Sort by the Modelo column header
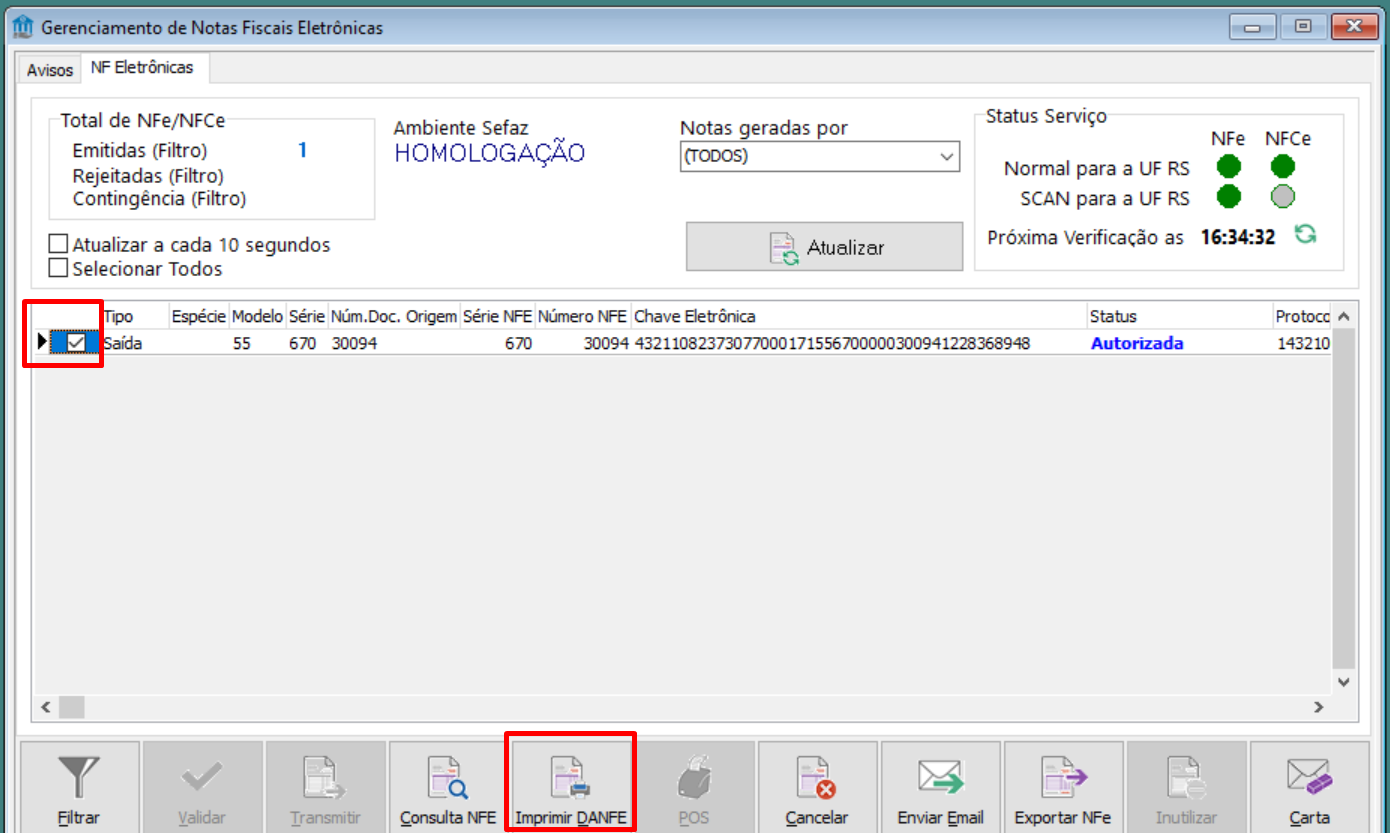This screenshot has width=1390, height=833. click(257, 316)
